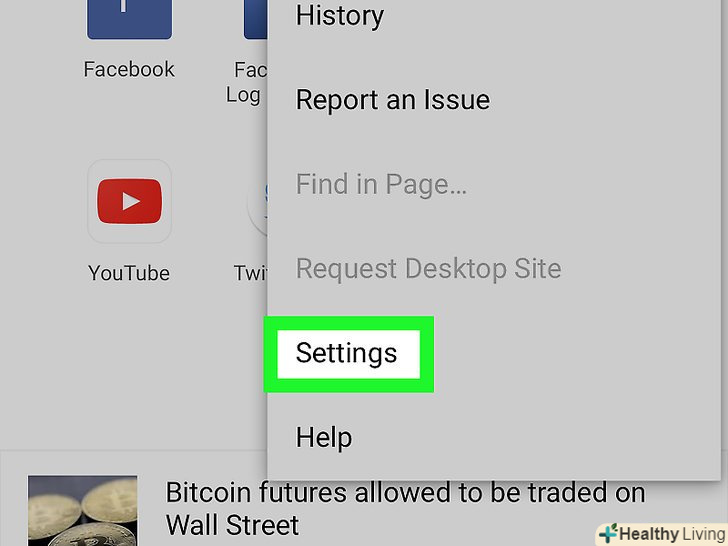Open the partly hidden Facebook Login tile
Viewport: 728px width, 546px height.
click(x=256, y=20)
